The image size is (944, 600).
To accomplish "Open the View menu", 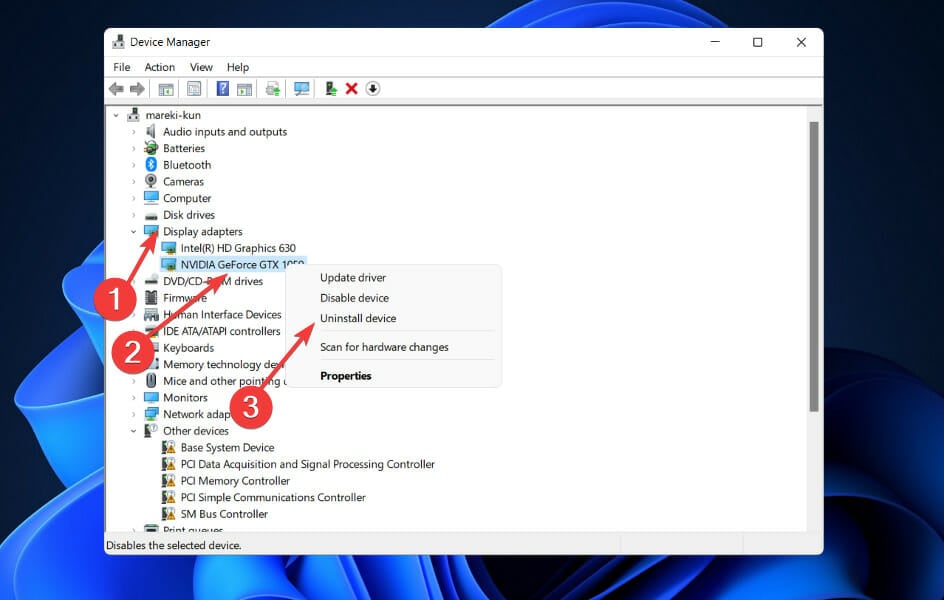I will pyautogui.click(x=201, y=66).
